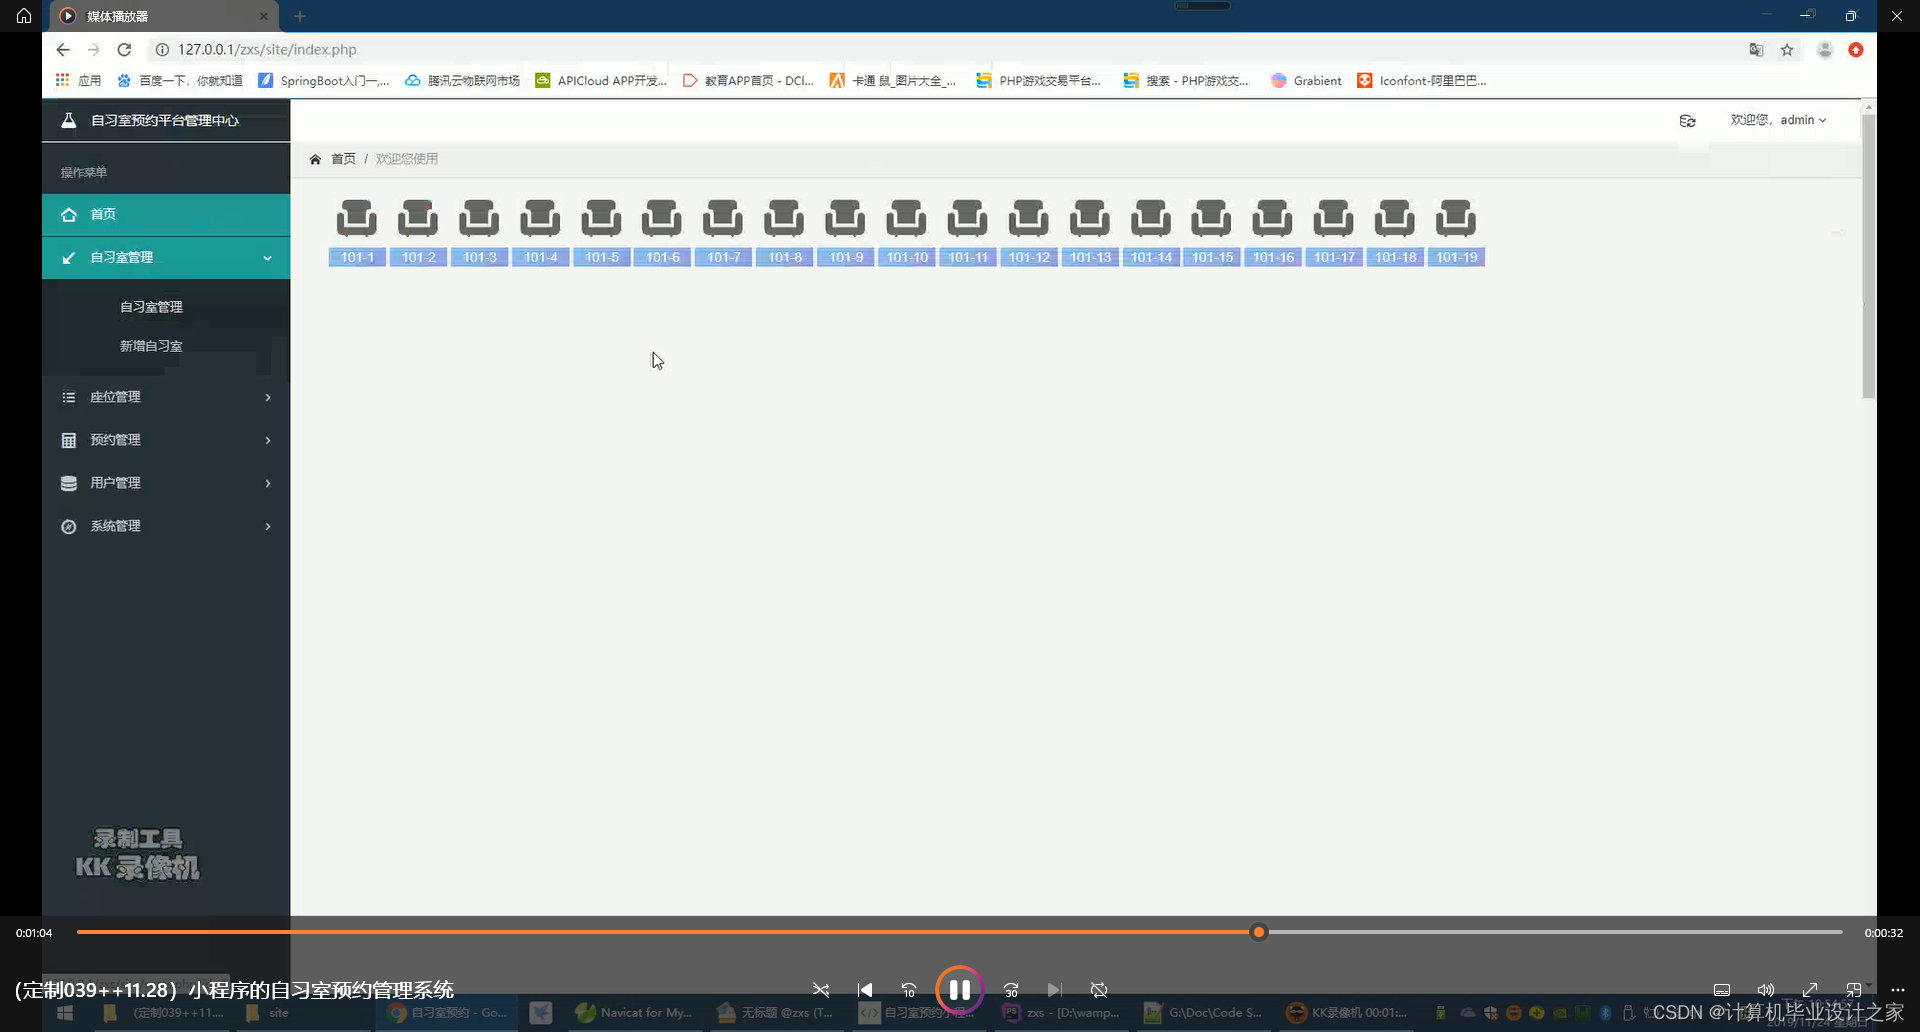This screenshot has width=1920, height=1032.
Task: Open the browser profile avatar
Action: click(1825, 49)
